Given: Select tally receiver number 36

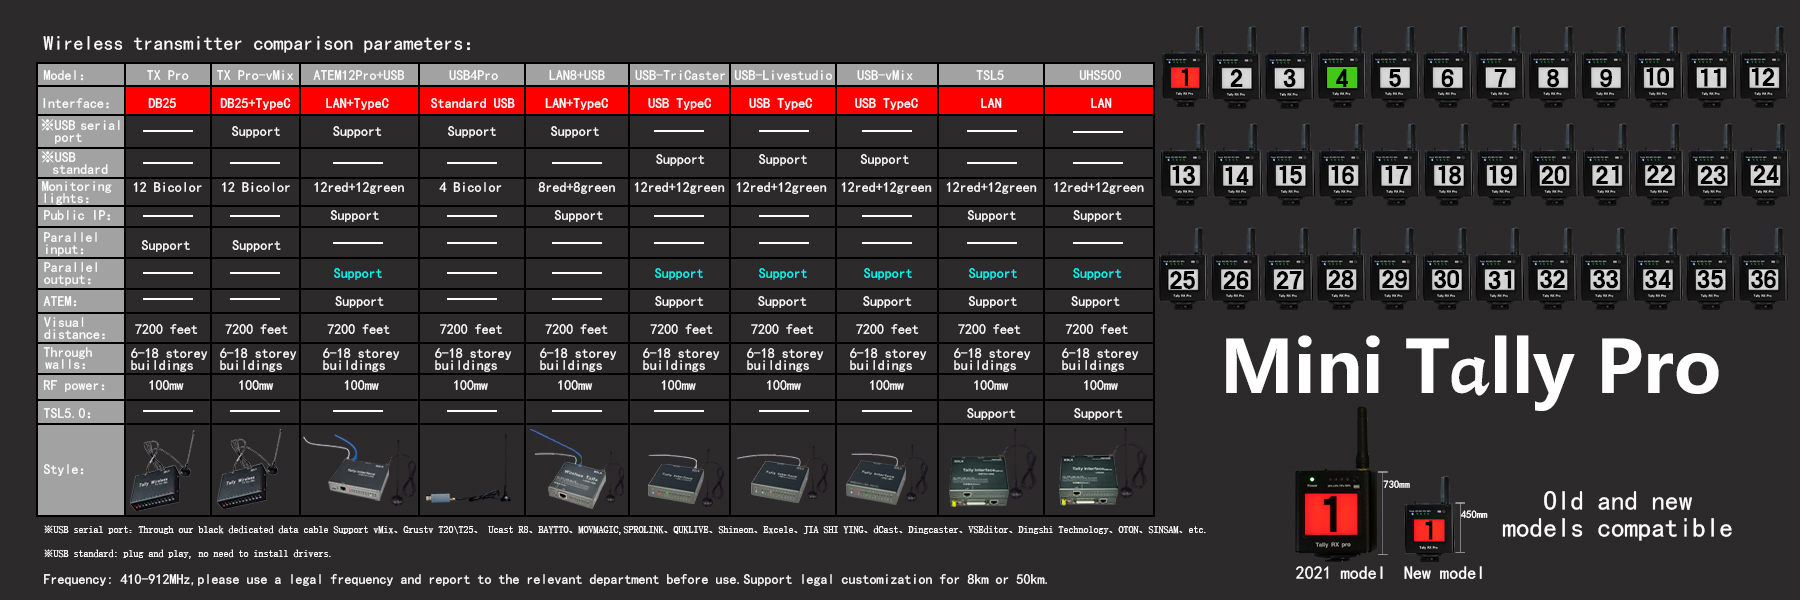Looking at the screenshot, I should coord(1763,280).
